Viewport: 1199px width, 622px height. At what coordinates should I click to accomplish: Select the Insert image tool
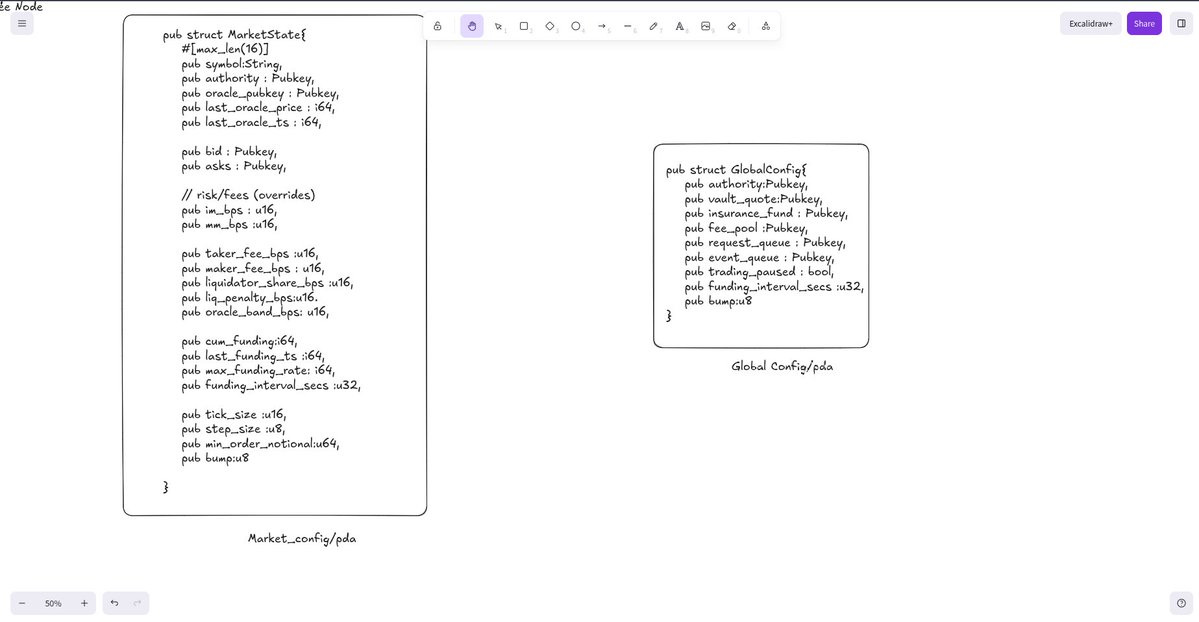point(706,26)
